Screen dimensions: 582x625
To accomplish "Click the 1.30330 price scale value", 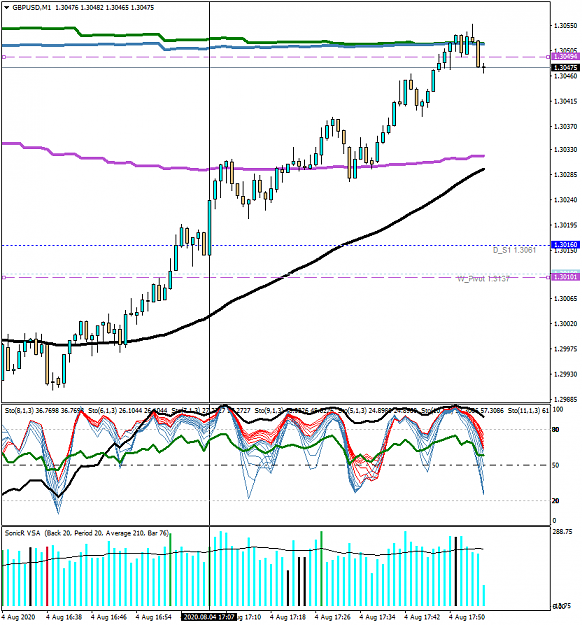I will click(566, 149).
